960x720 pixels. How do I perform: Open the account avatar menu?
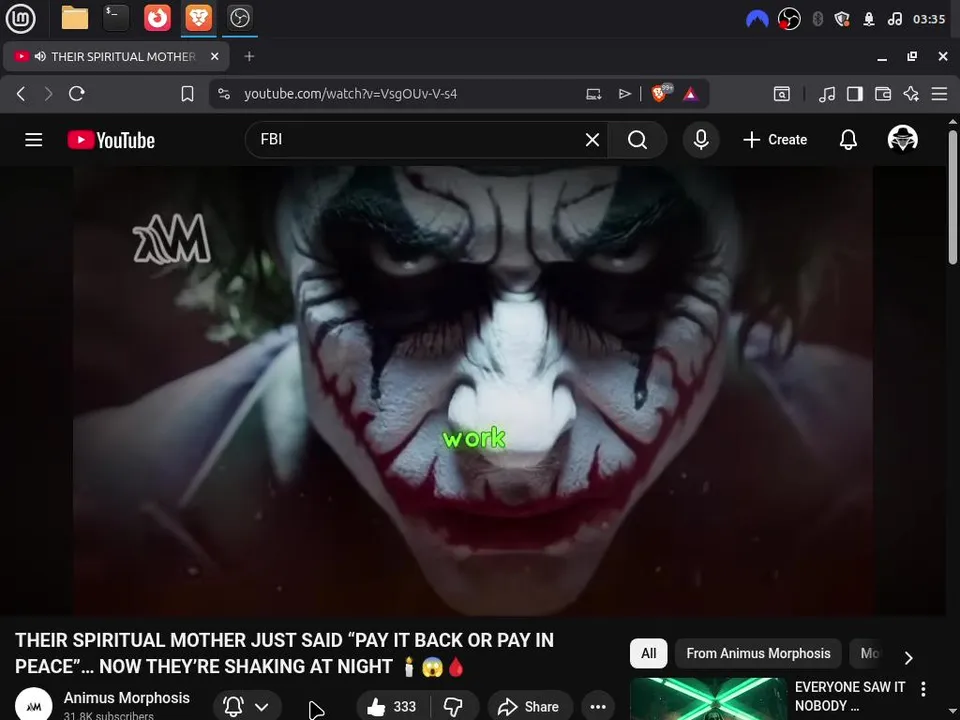point(902,139)
